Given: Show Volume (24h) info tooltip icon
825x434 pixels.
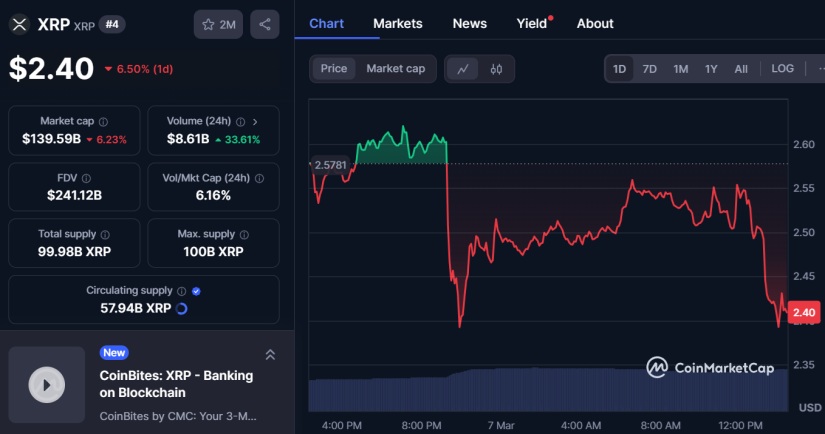Looking at the screenshot, I should [240, 122].
